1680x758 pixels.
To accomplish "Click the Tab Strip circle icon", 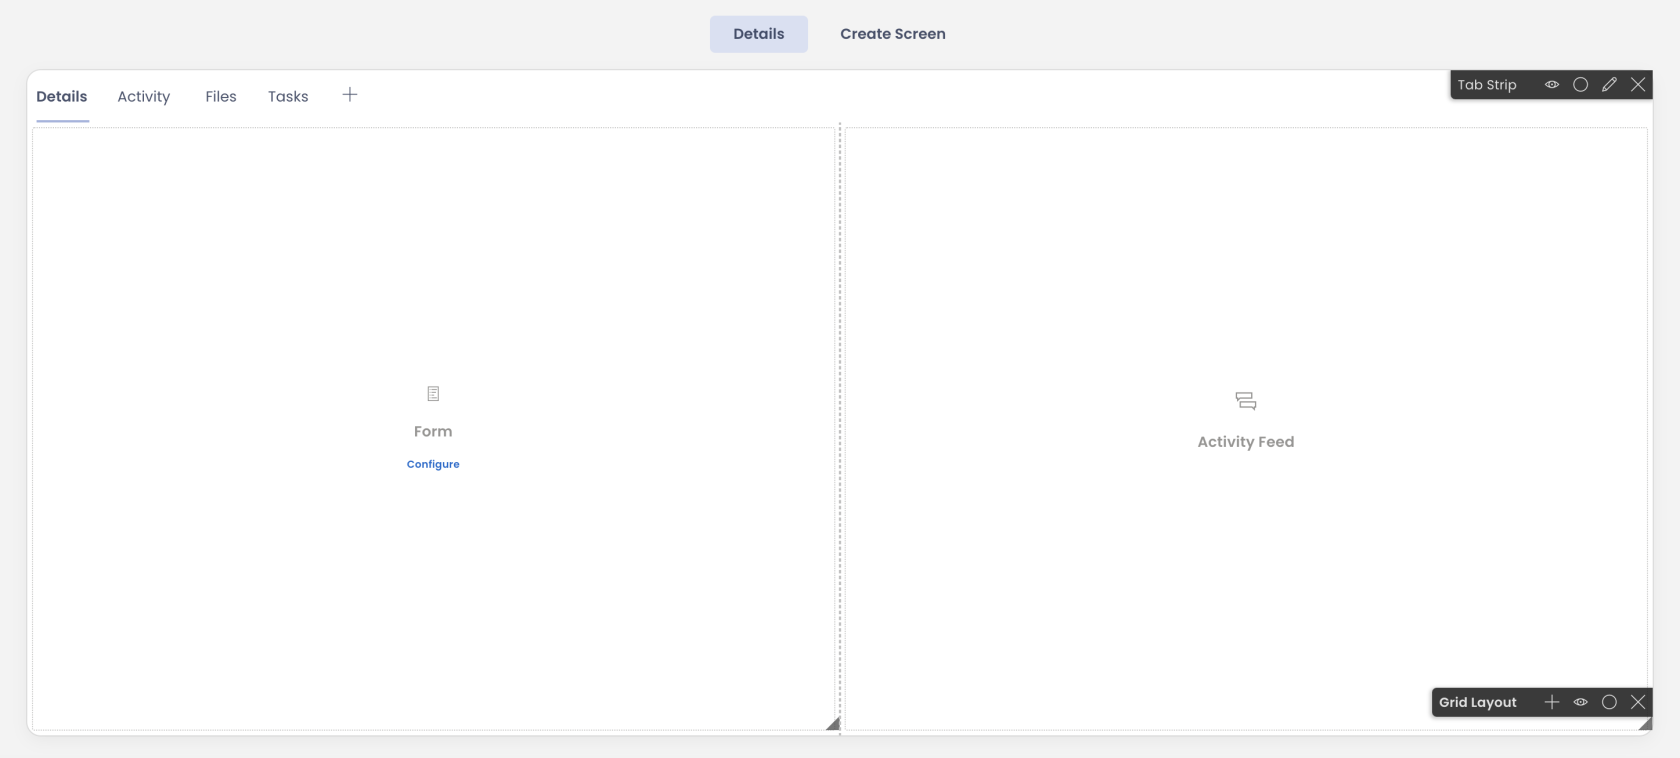I will 1581,85.
